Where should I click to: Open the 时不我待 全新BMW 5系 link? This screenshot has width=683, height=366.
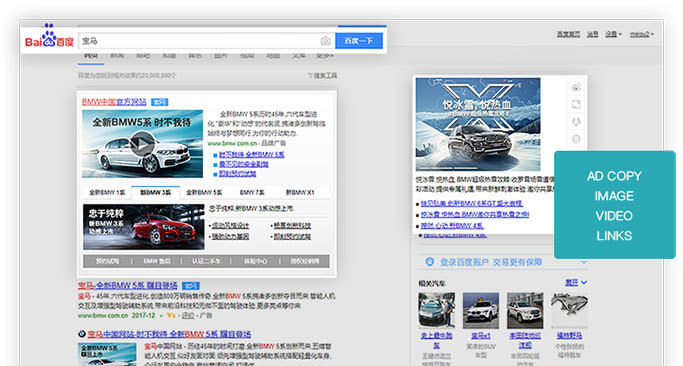coord(252,155)
